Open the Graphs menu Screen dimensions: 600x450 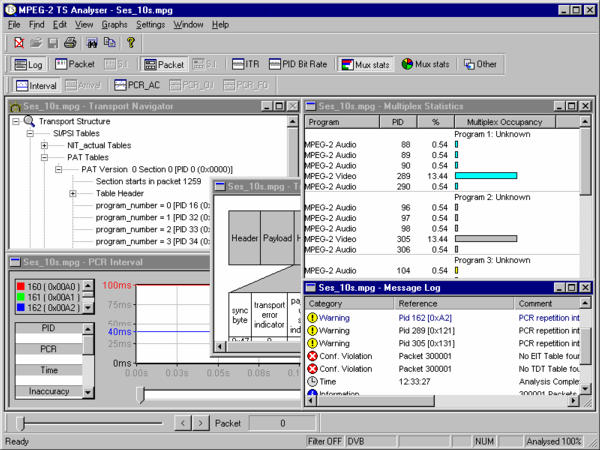(113, 23)
